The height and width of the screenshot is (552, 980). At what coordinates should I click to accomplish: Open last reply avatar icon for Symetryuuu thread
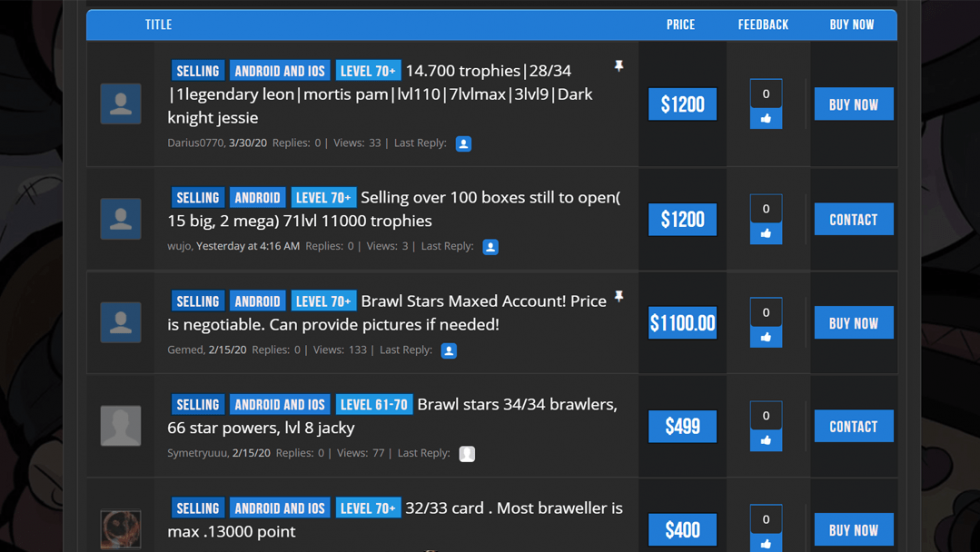(x=467, y=454)
